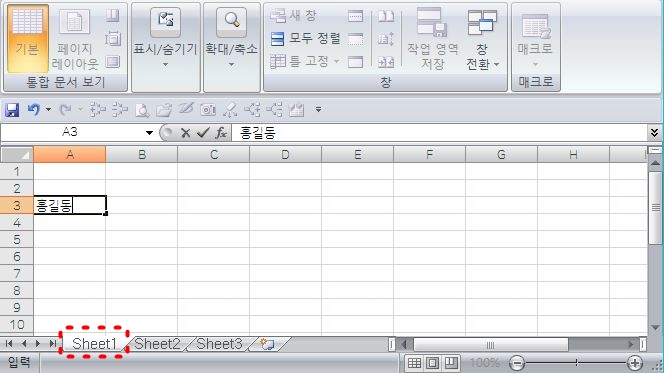The image size is (664, 373).
Task: Open Insert Function with the fx button
Action: [x=221, y=133]
